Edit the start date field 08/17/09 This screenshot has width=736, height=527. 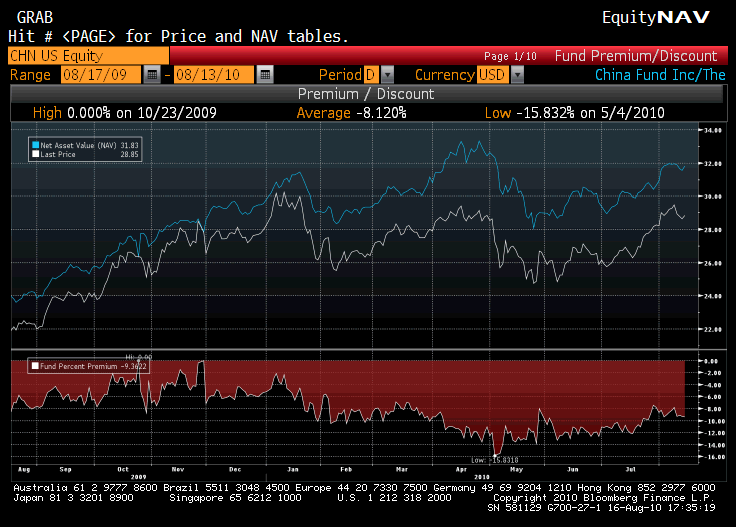coord(101,75)
